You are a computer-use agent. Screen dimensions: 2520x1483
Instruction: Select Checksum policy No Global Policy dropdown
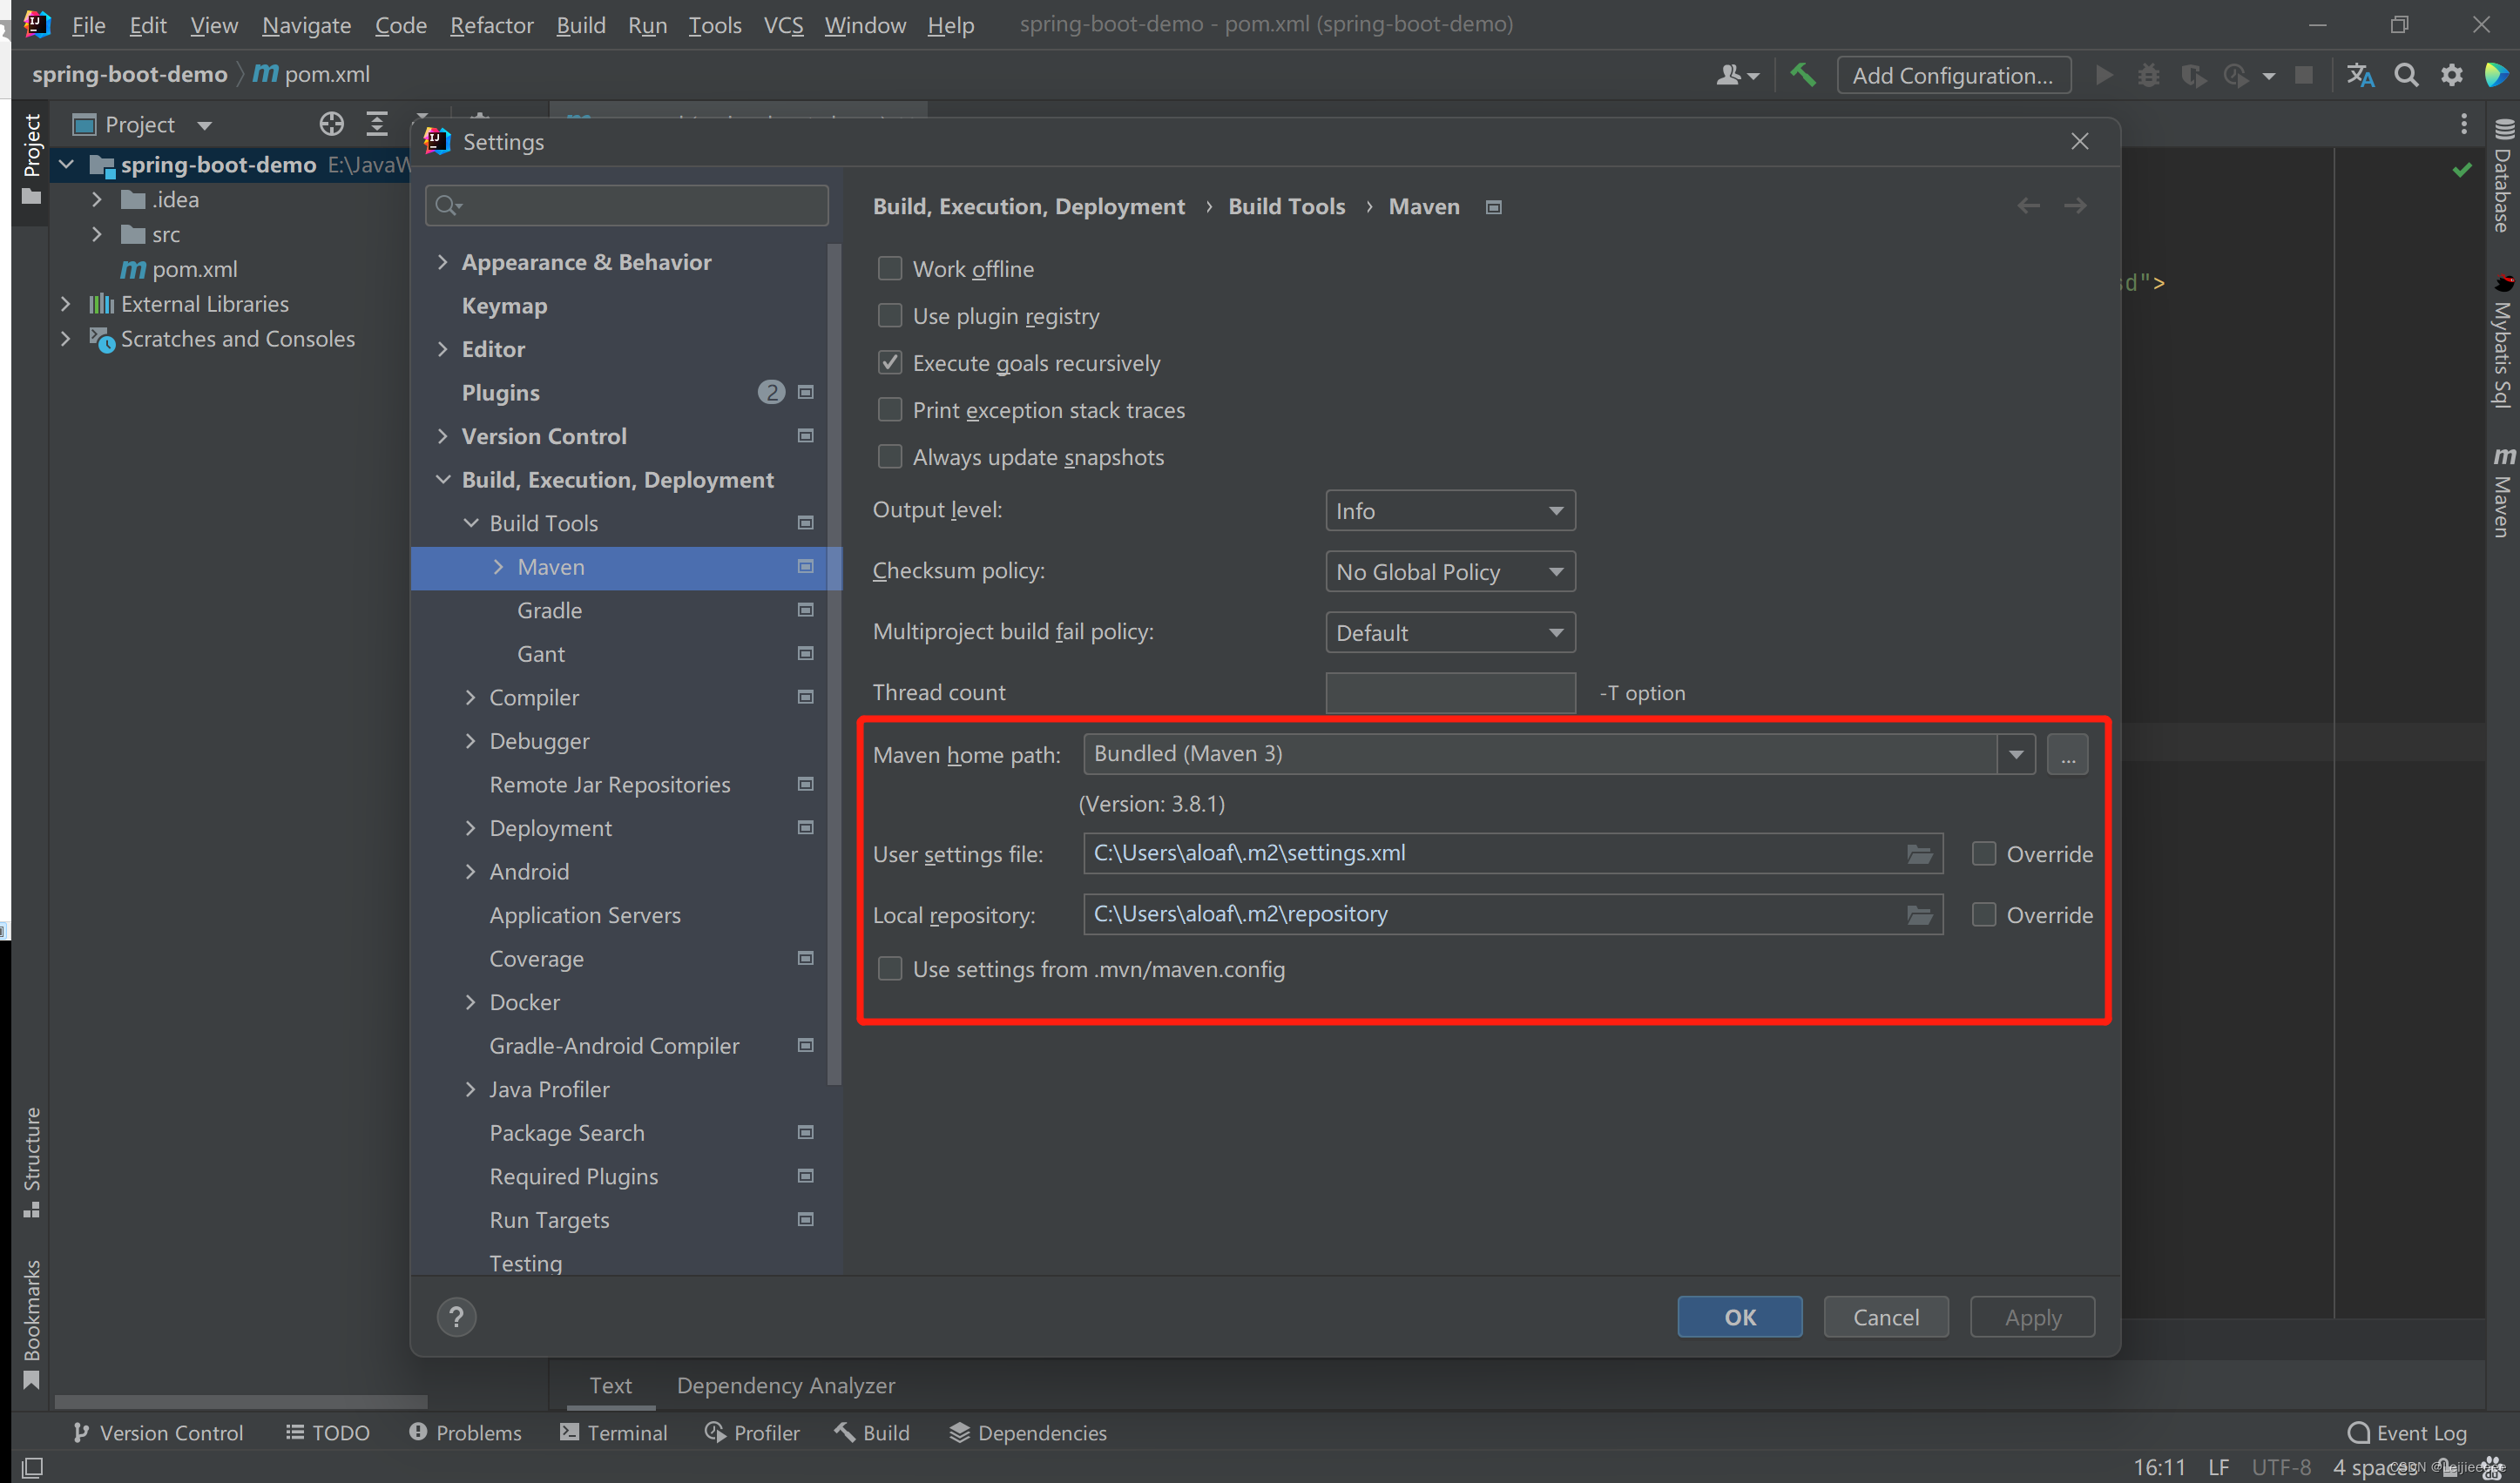[1448, 570]
